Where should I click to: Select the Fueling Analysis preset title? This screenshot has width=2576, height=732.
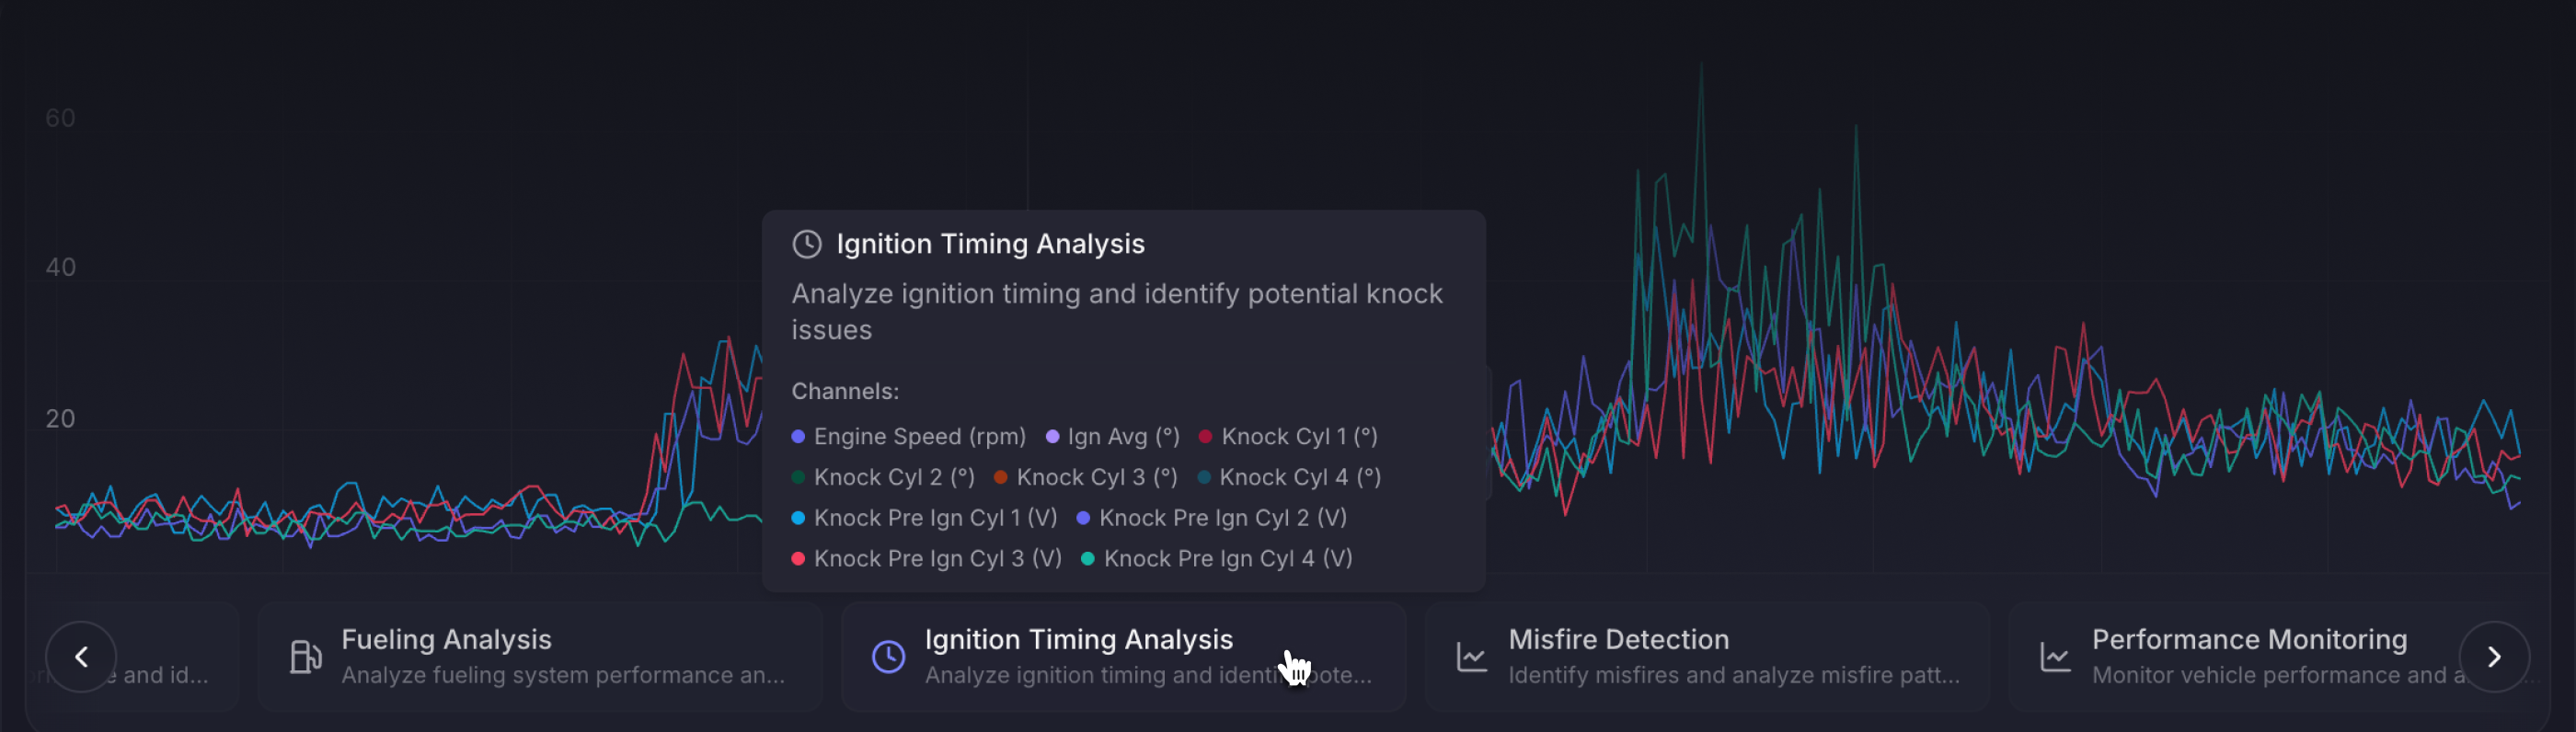point(446,639)
